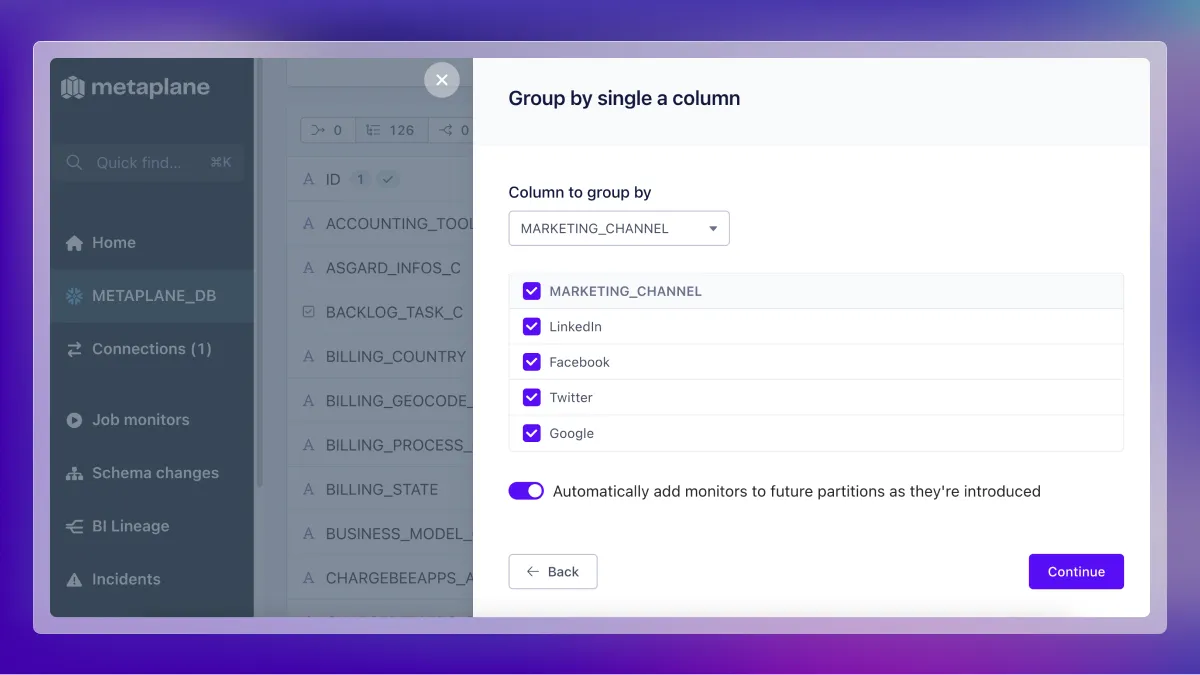This screenshot has height=675, width=1200.
Task: Uncheck the Twitter checkbox
Action: pos(532,397)
